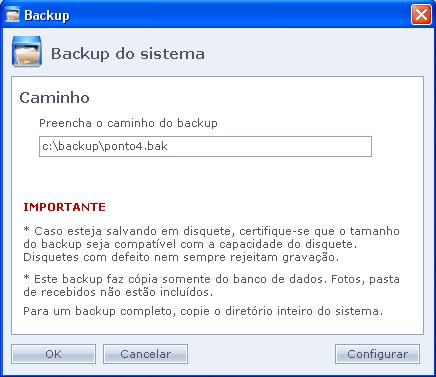Click the disquete warning paragraph
The width and height of the screenshot is (436, 377).
(x=211, y=244)
